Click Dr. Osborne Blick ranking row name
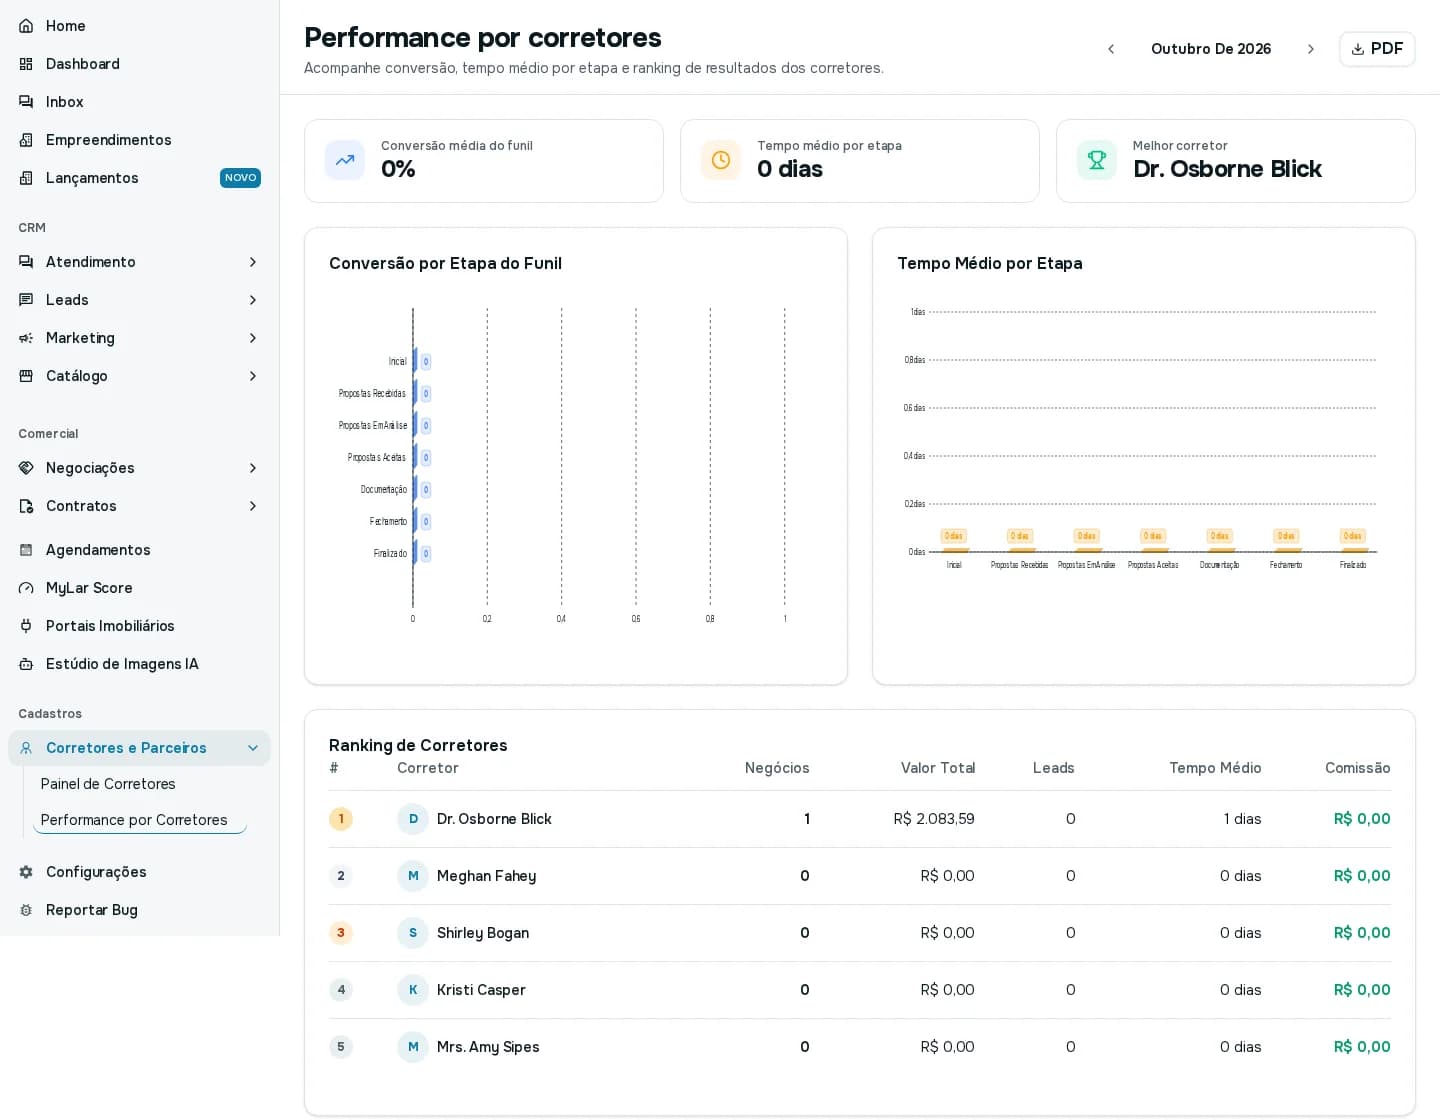 [x=494, y=819]
